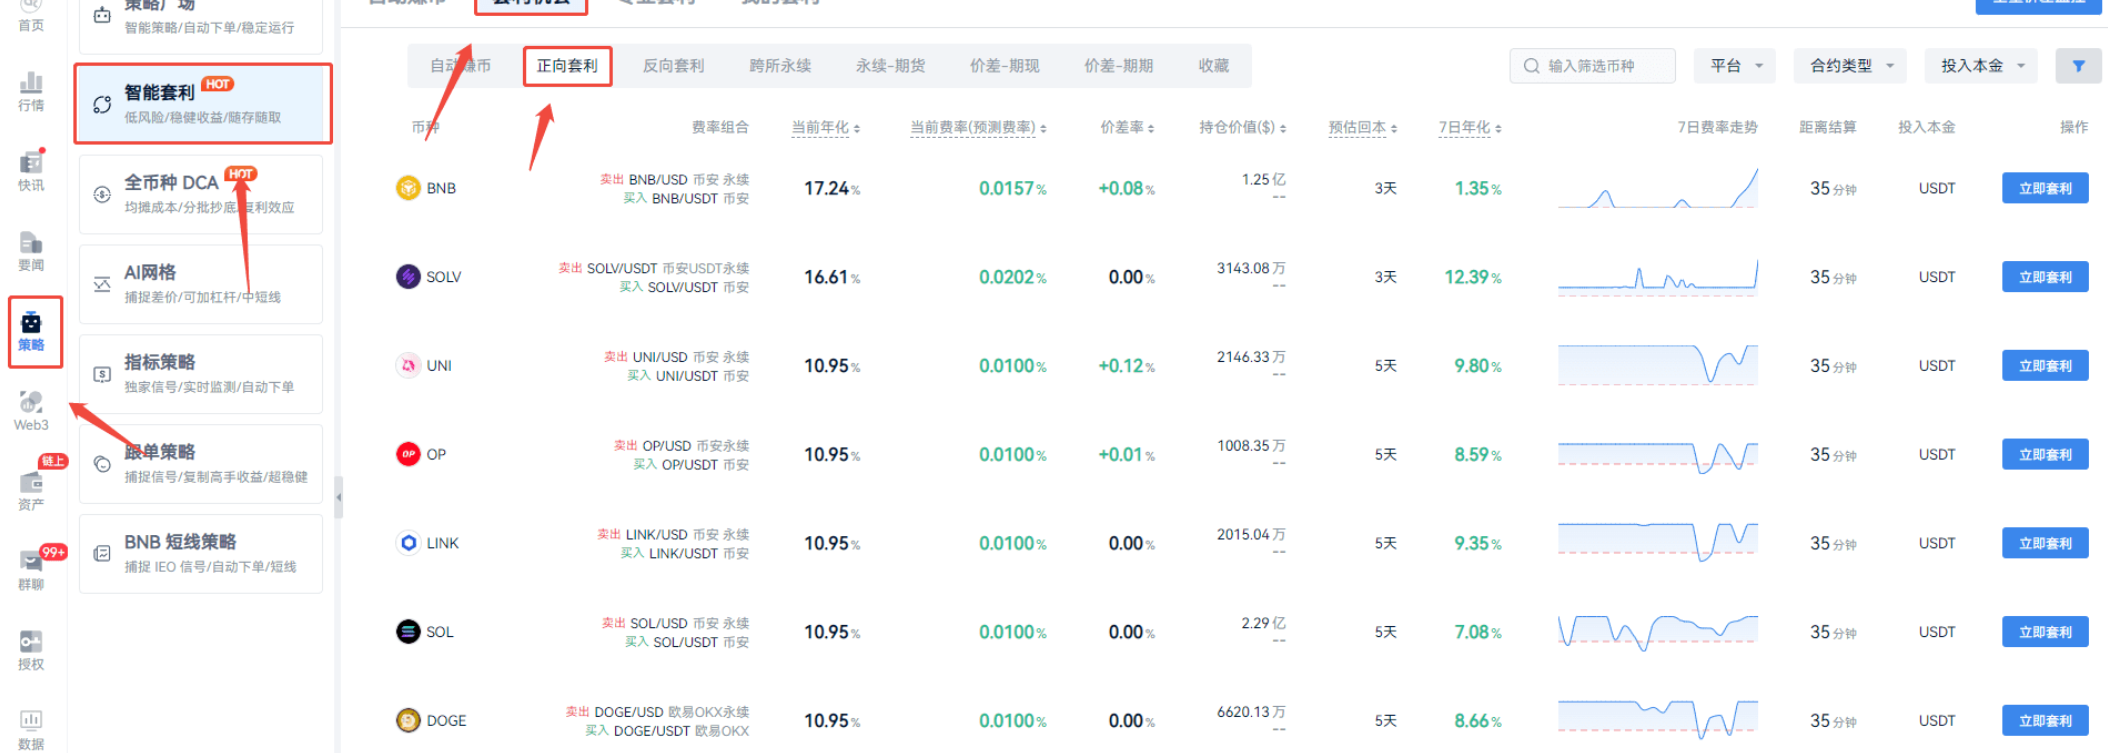Click the DOGE coin icon
Screen dimensions: 2108x753
point(408,720)
